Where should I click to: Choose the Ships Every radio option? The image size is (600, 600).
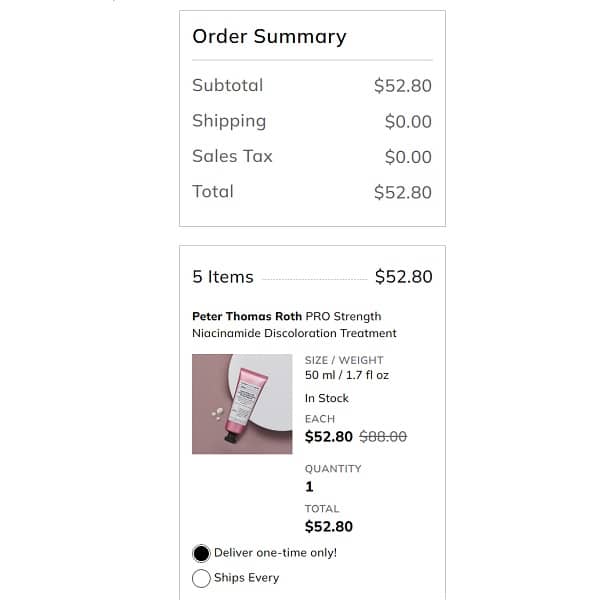point(201,578)
